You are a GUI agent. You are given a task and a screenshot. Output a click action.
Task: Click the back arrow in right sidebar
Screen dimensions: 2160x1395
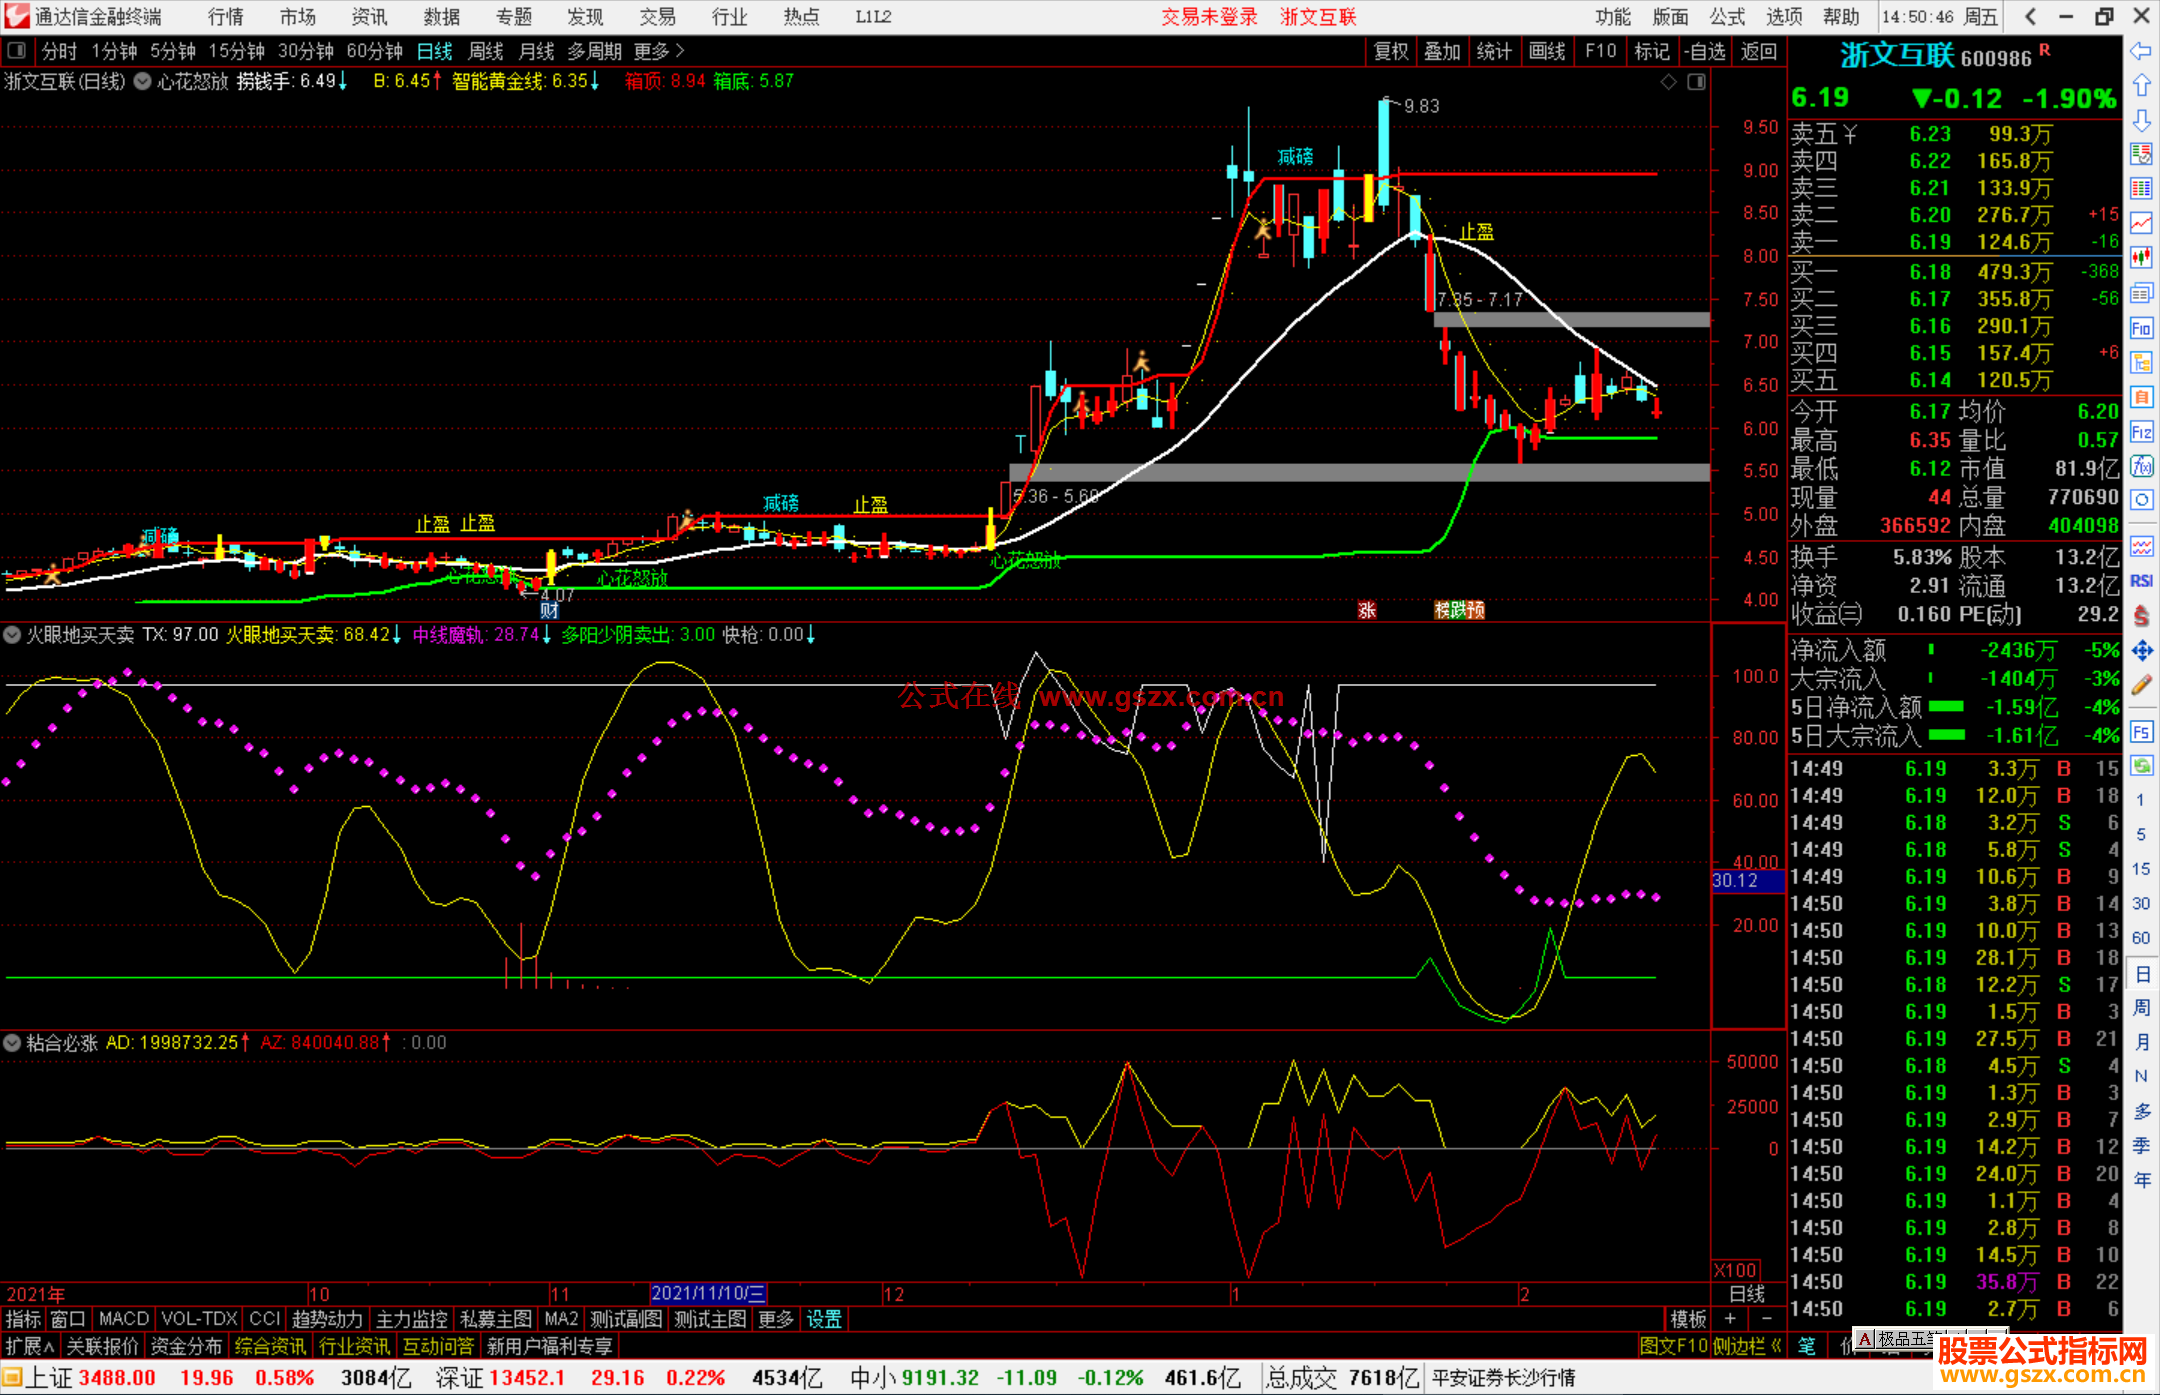[2141, 52]
